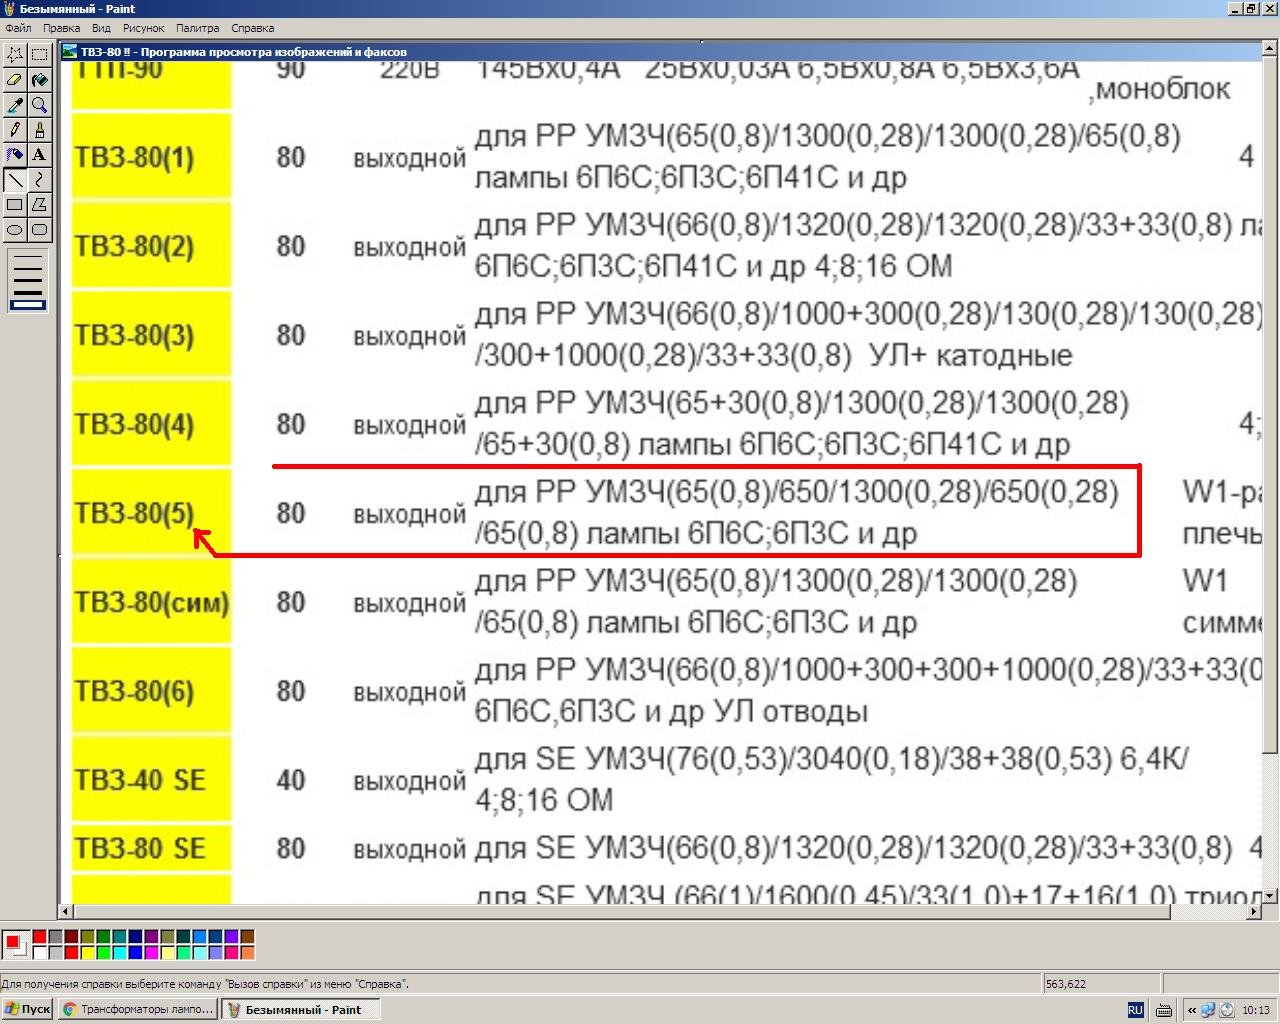1280x1024 pixels.
Task: Choose the Text tool
Action: tap(39, 155)
